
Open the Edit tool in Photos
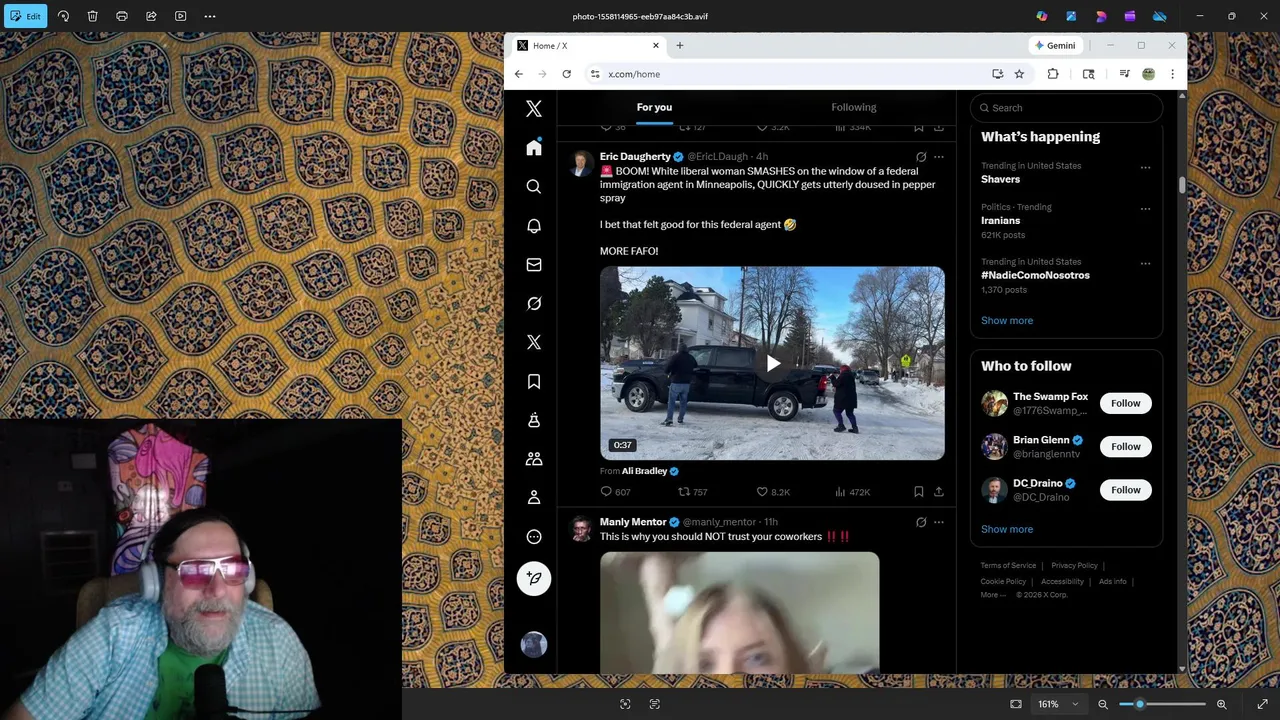point(24,16)
